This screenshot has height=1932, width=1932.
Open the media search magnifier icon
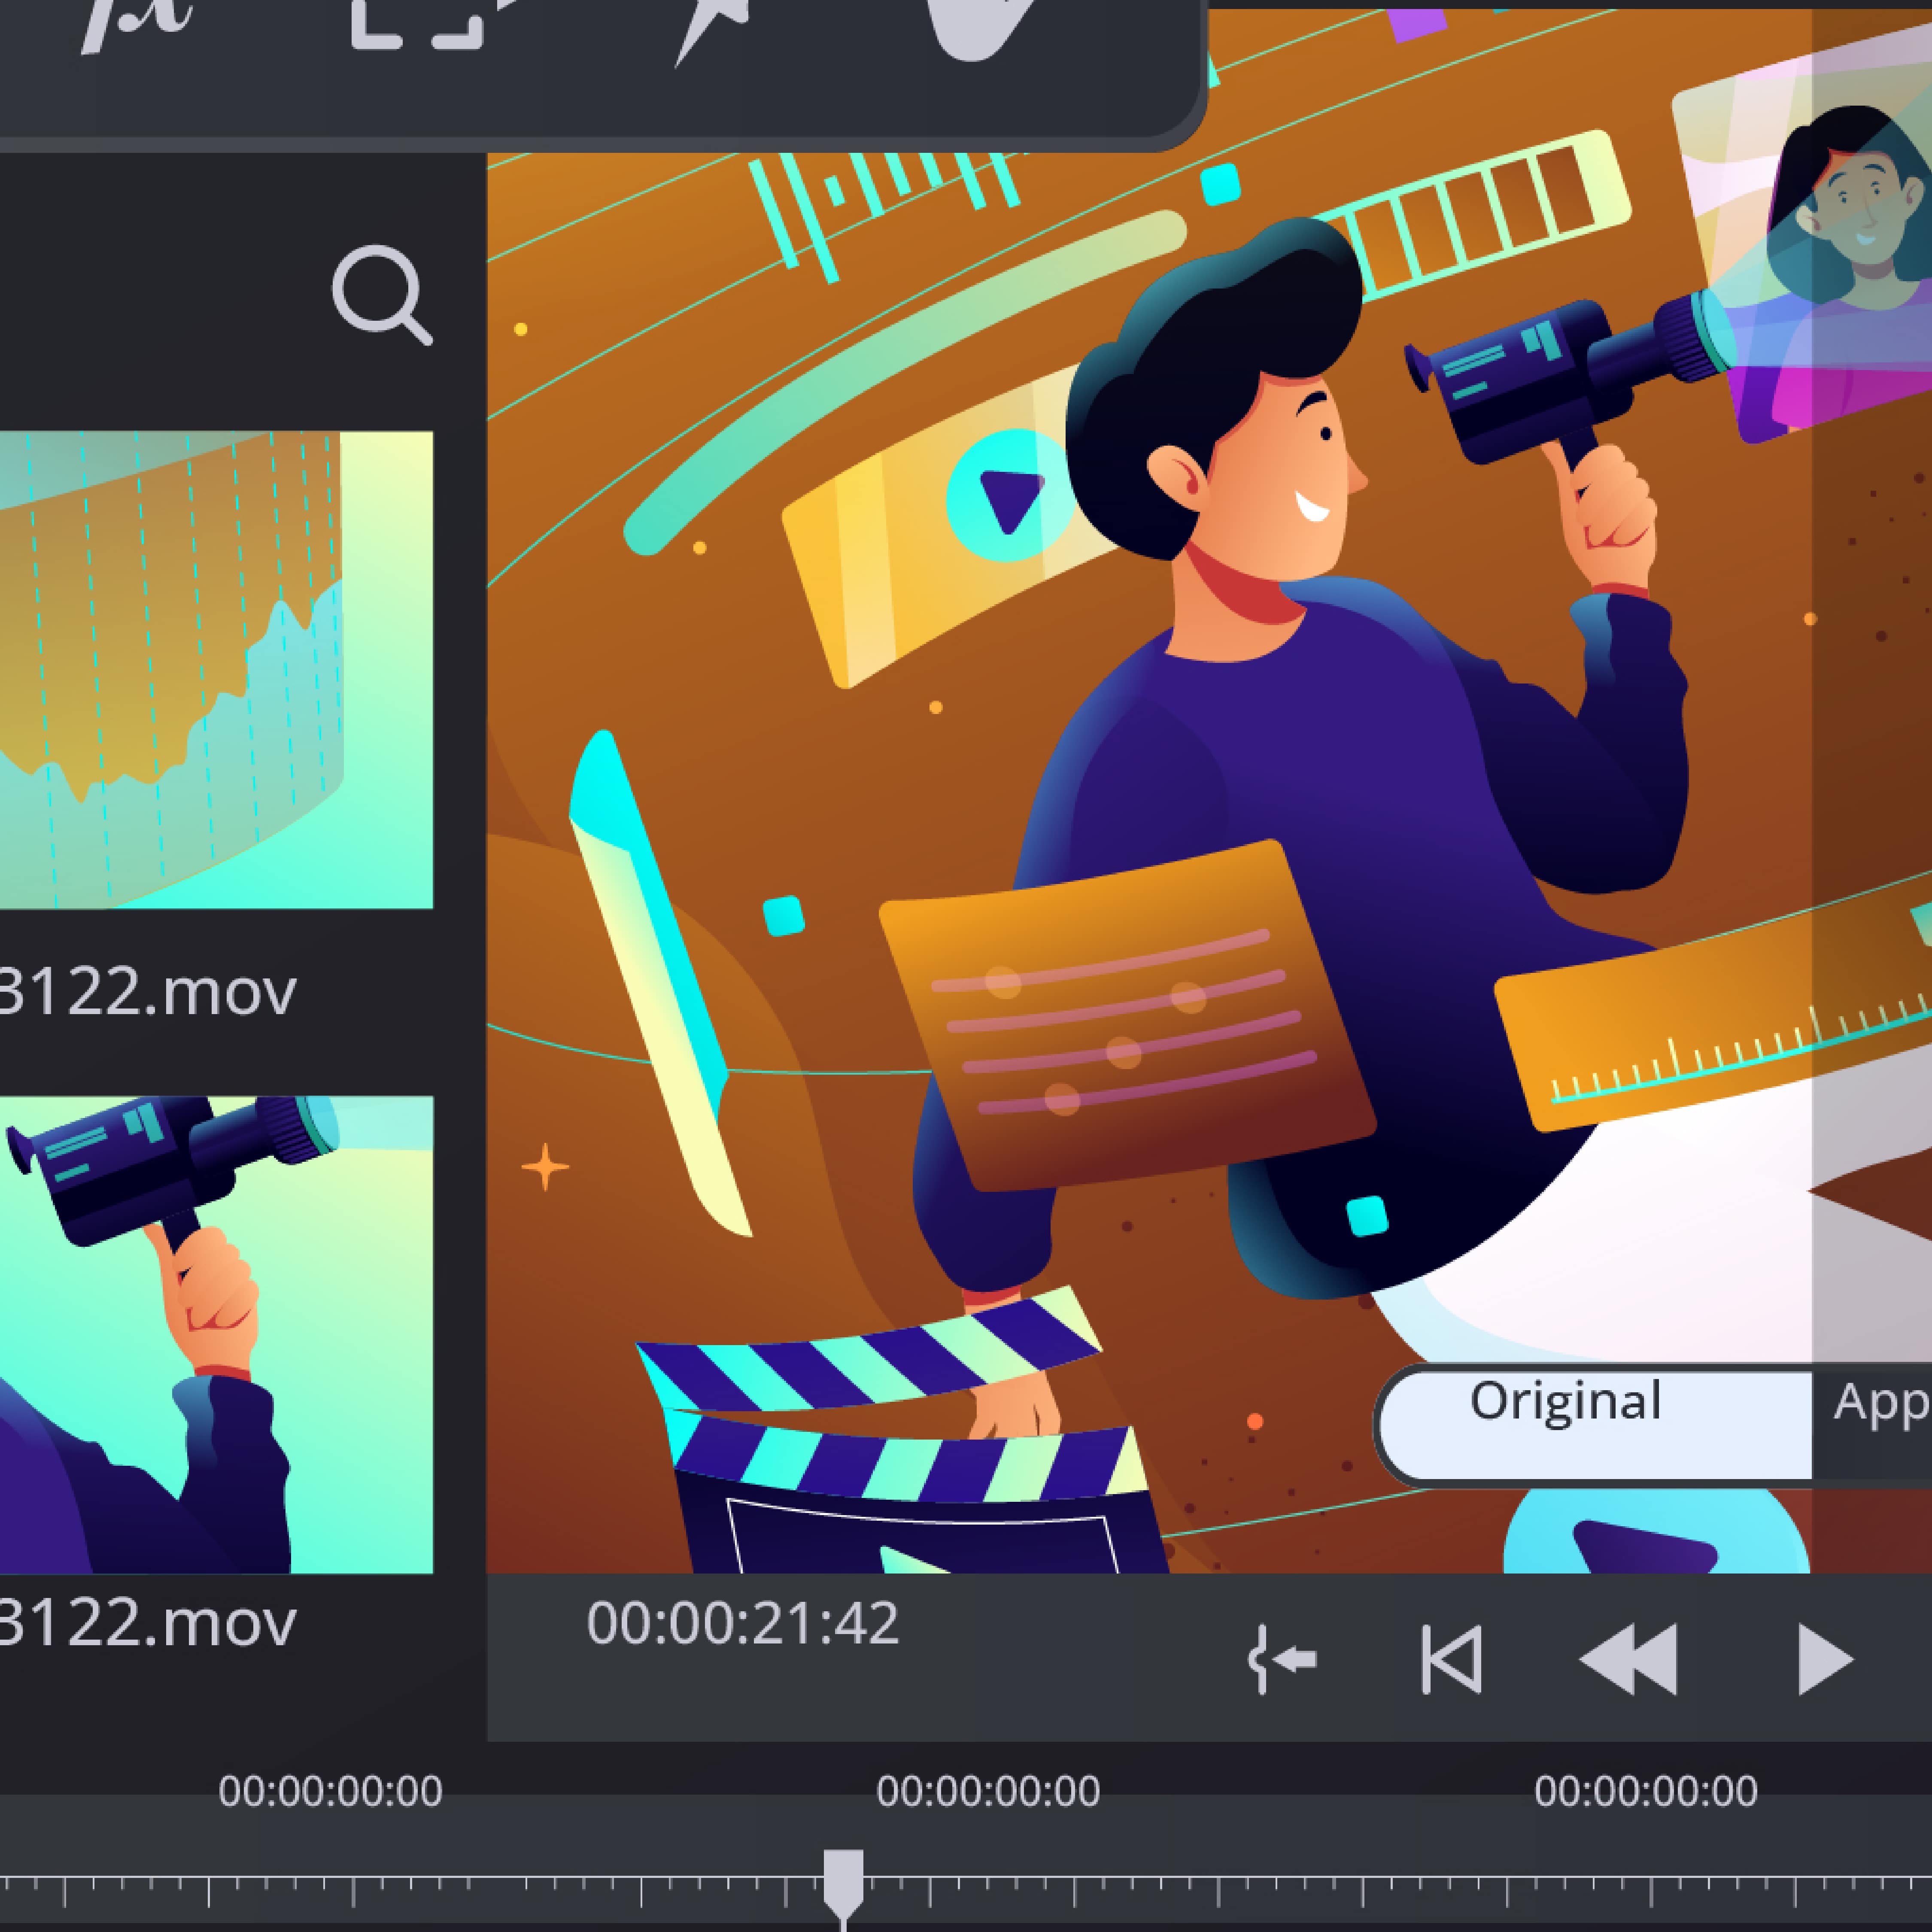click(x=382, y=295)
